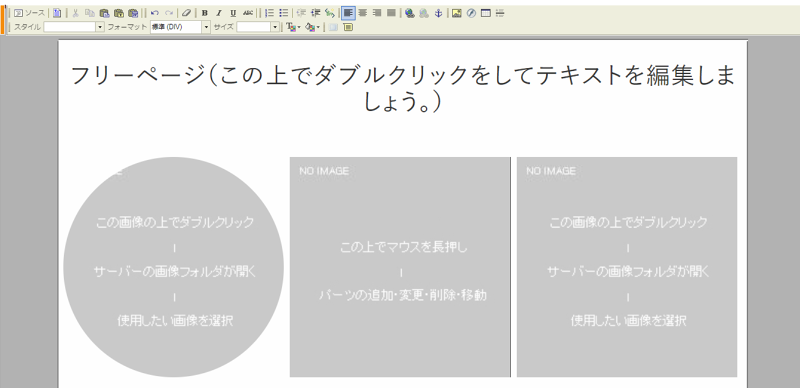The width and height of the screenshot is (800, 388).
Task: Click the eraser remove-format icon
Action: coord(186,13)
